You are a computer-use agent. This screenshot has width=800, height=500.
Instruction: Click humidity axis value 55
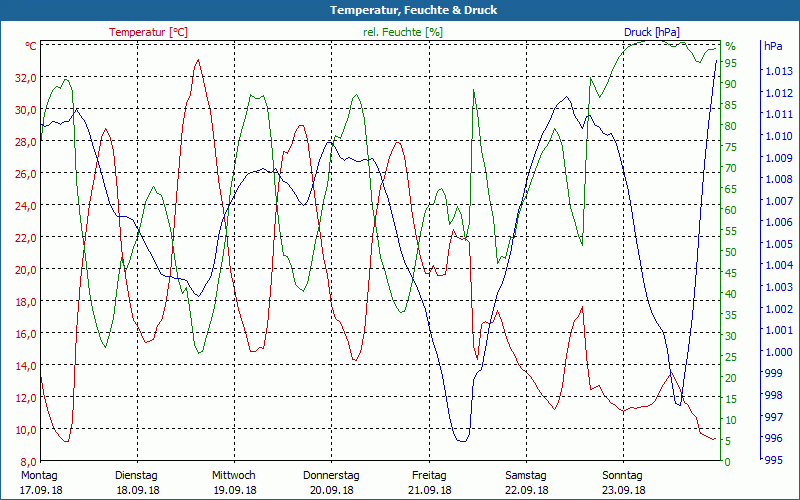[730, 231]
